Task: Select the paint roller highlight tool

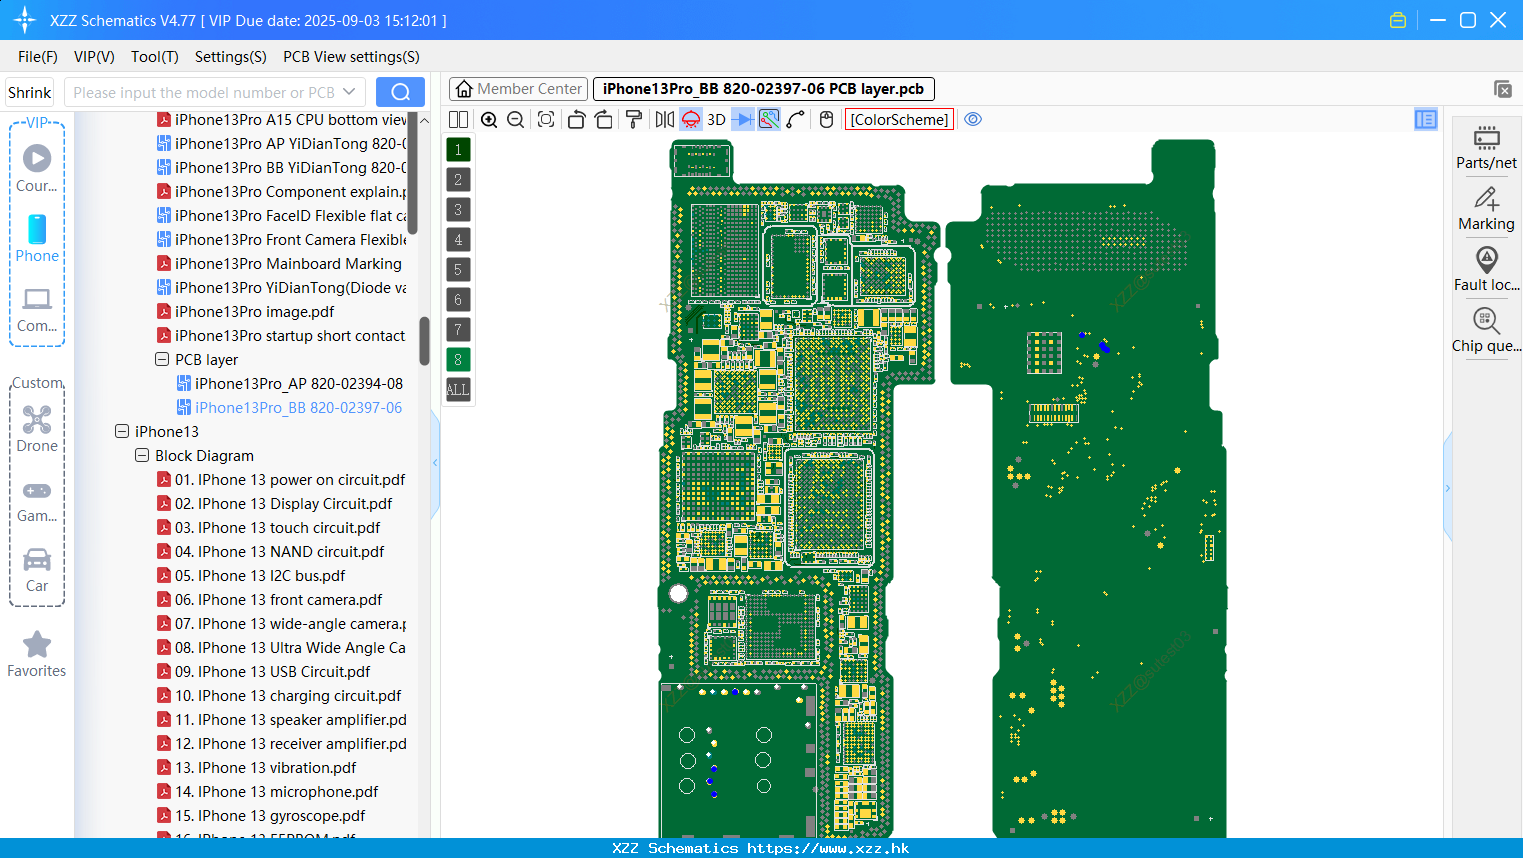Action: click(634, 119)
